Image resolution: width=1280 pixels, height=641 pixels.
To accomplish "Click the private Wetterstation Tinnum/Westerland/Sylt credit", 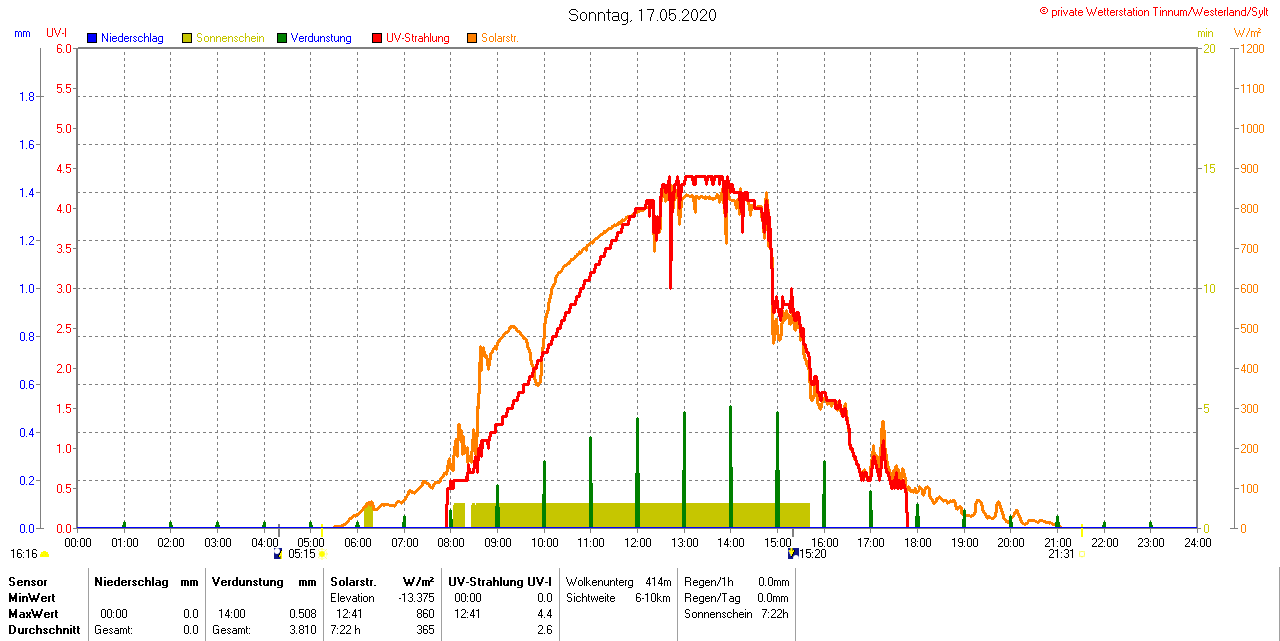I will coord(1154,11).
